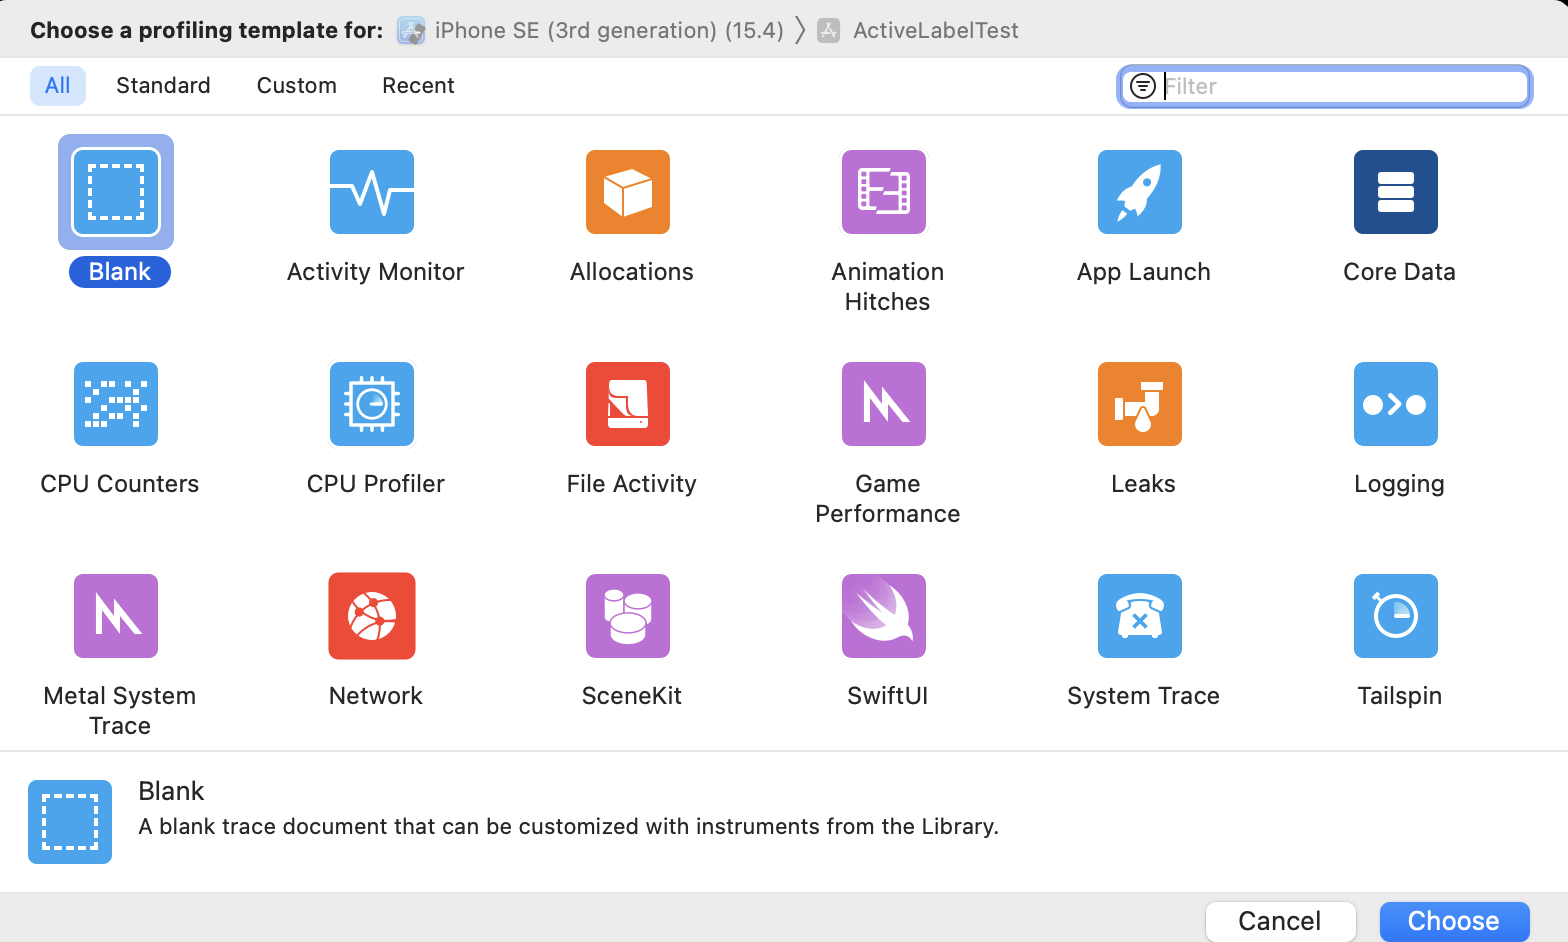Choose the Leaks template icon
This screenshot has width=1568, height=942.
click(x=1140, y=404)
